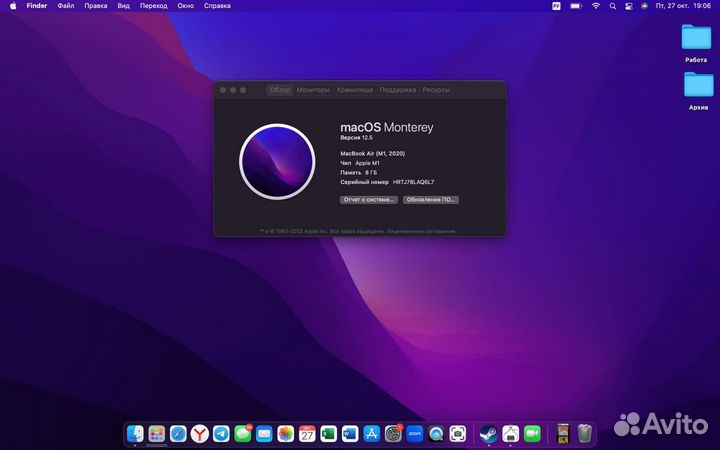The height and width of the screenshot is (450, 720).
Task: Open System Preferences in the dock
Action: (393, 433)
